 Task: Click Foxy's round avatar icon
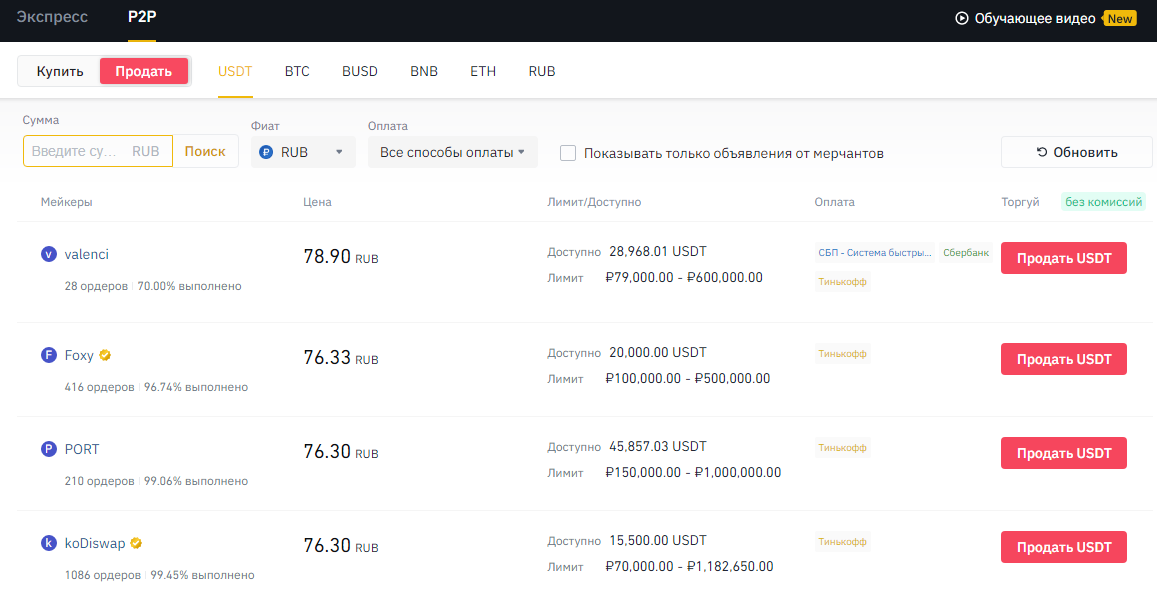(48, 355)
